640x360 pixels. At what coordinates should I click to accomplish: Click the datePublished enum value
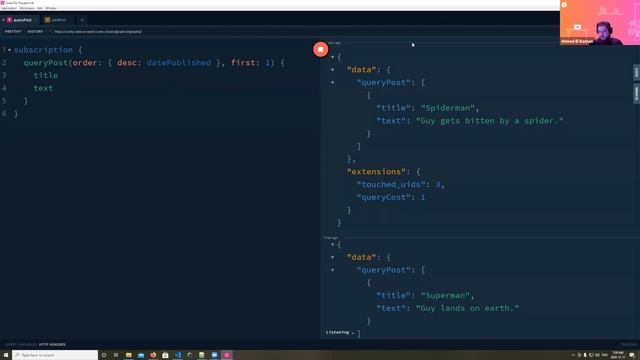click(179, 62)
